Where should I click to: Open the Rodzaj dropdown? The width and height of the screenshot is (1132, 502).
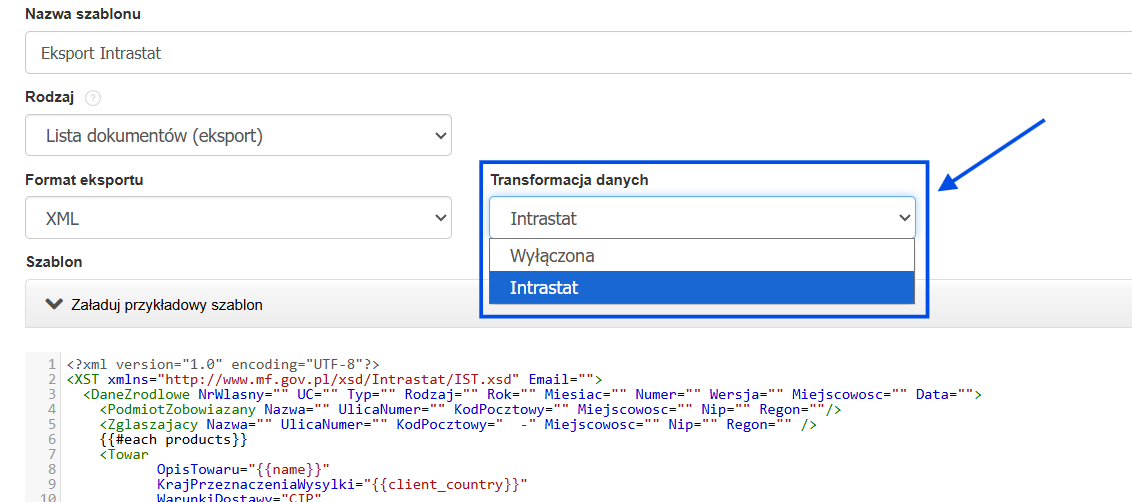pos(238,134)
